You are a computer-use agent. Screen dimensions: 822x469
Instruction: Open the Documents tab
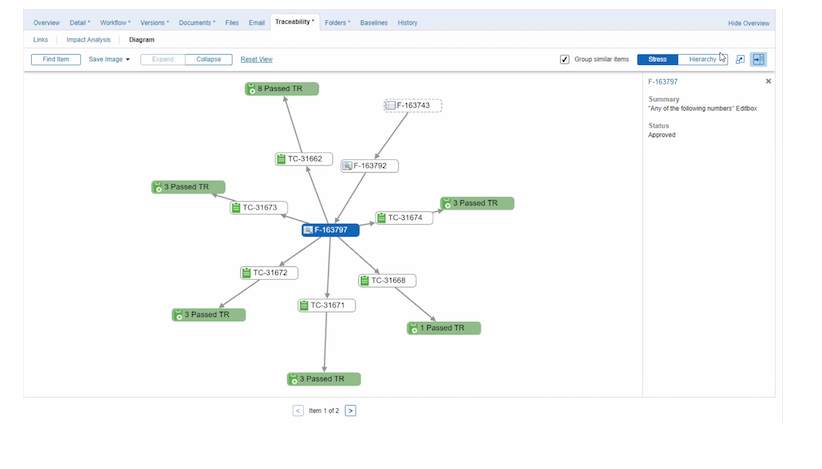[197, 23]
